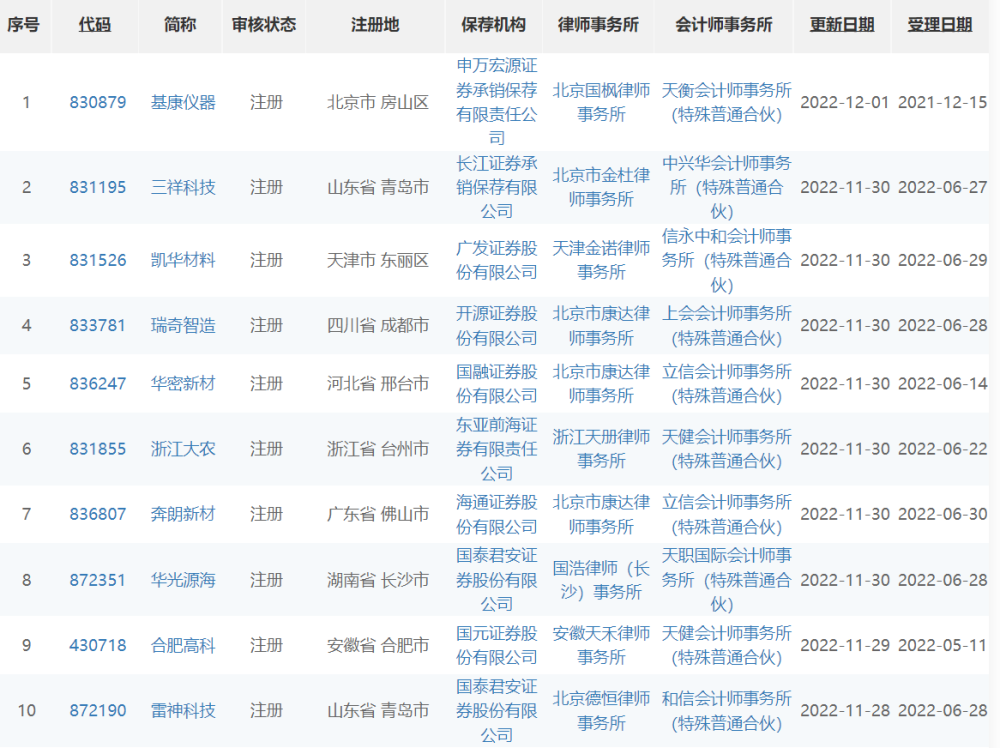Screen dimensions: 1000x748
Task: Open stock code 430718 link
Action: tap(98, 645)
